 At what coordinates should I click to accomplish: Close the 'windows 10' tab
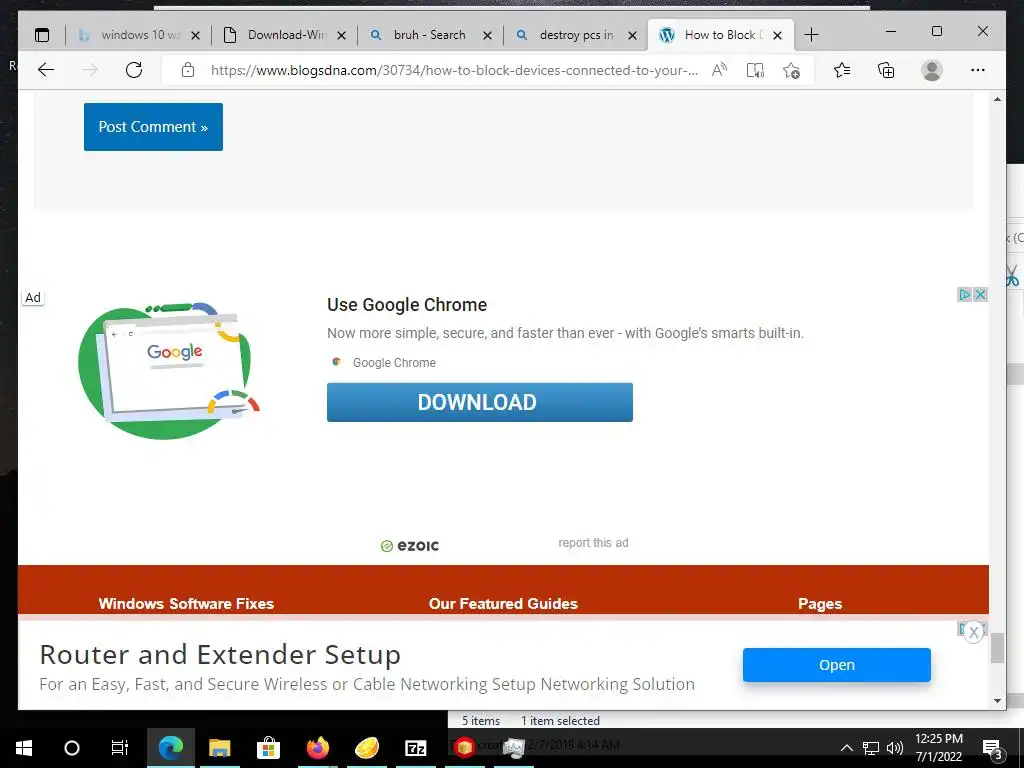pyautogui.click(x=195, y=36)
